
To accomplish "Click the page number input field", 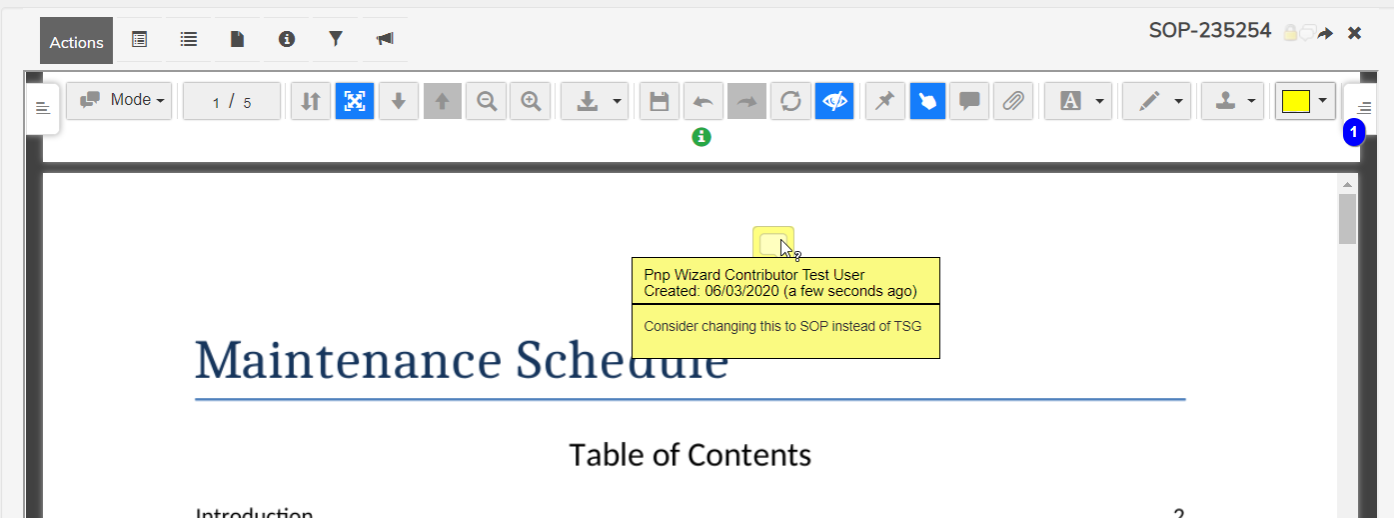I will 232,101.
